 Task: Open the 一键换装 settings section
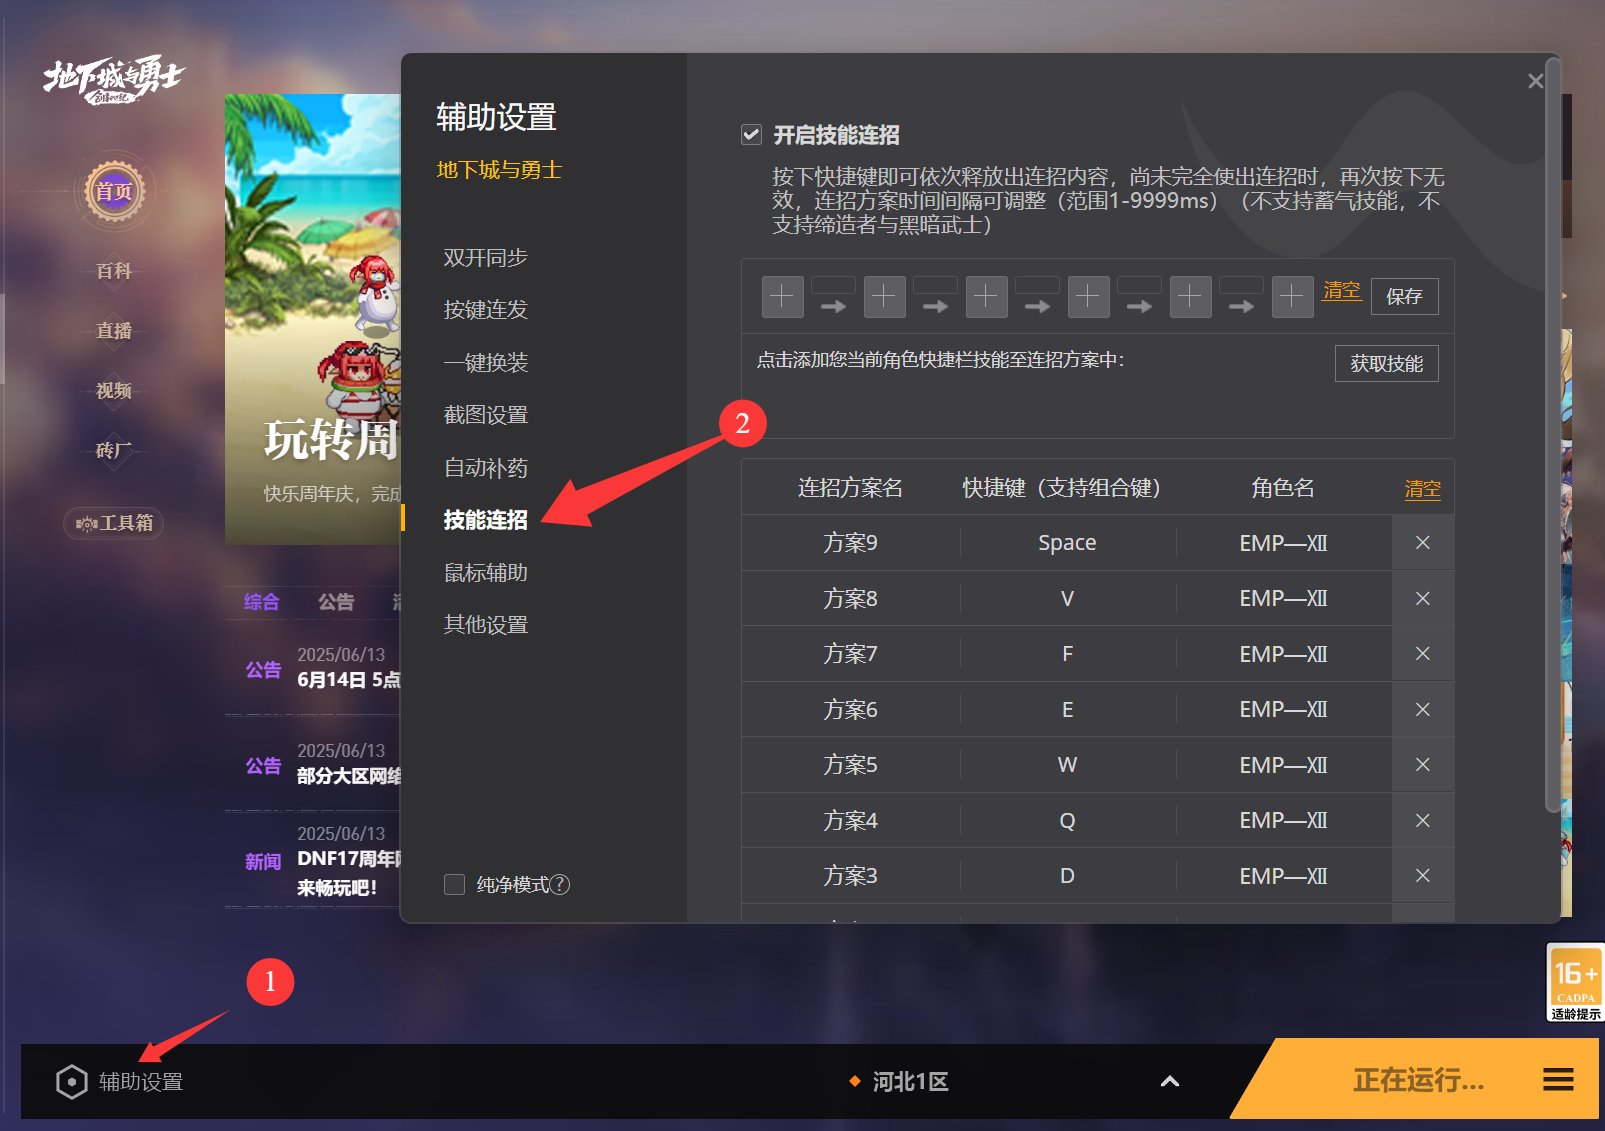tap(486, 363)
